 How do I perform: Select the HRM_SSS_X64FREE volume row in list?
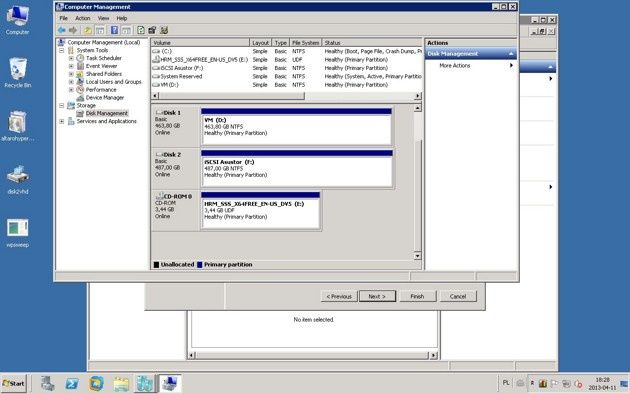point(286,60)
